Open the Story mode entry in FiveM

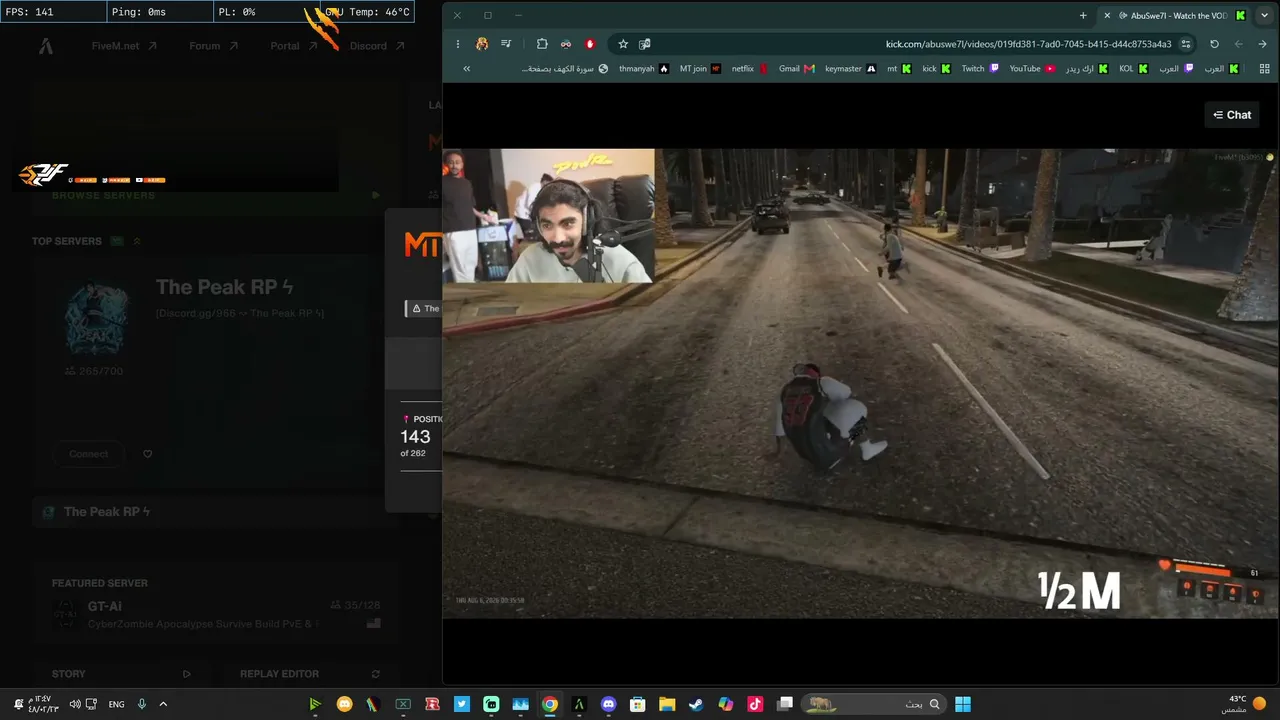(x=120, y=674)
